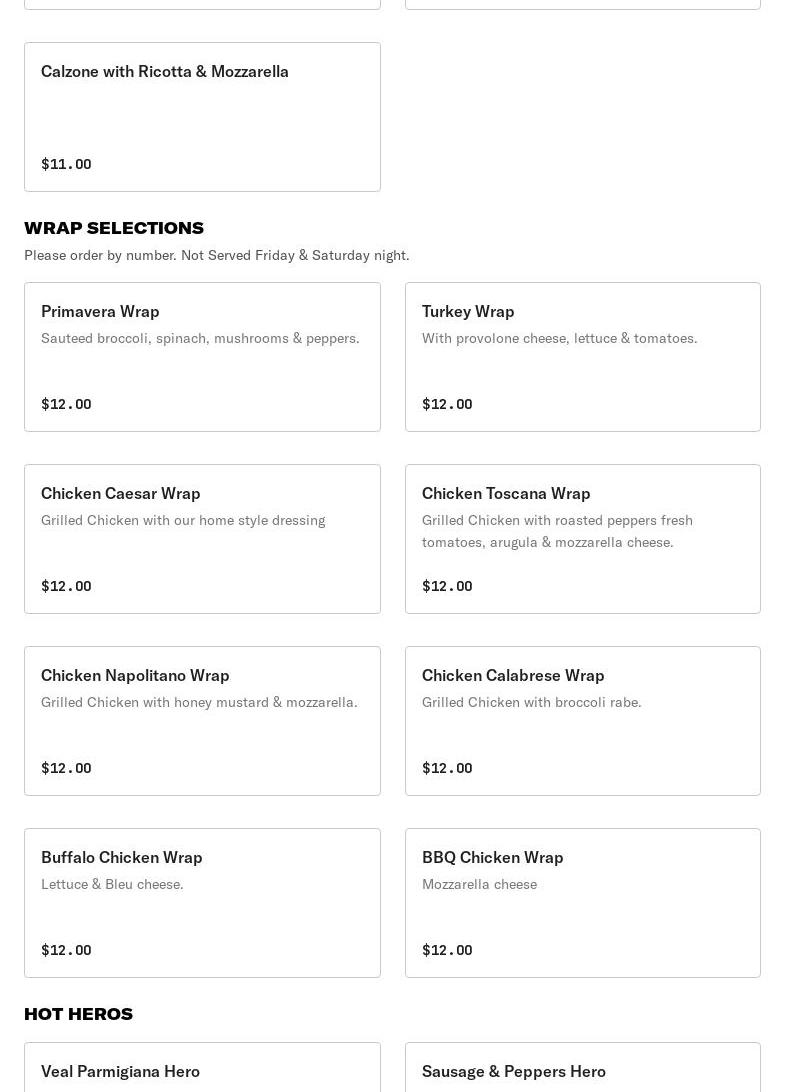Click the Hot Heros section heading
This screenshot has width=785, height=1092.
[78, 1014]
